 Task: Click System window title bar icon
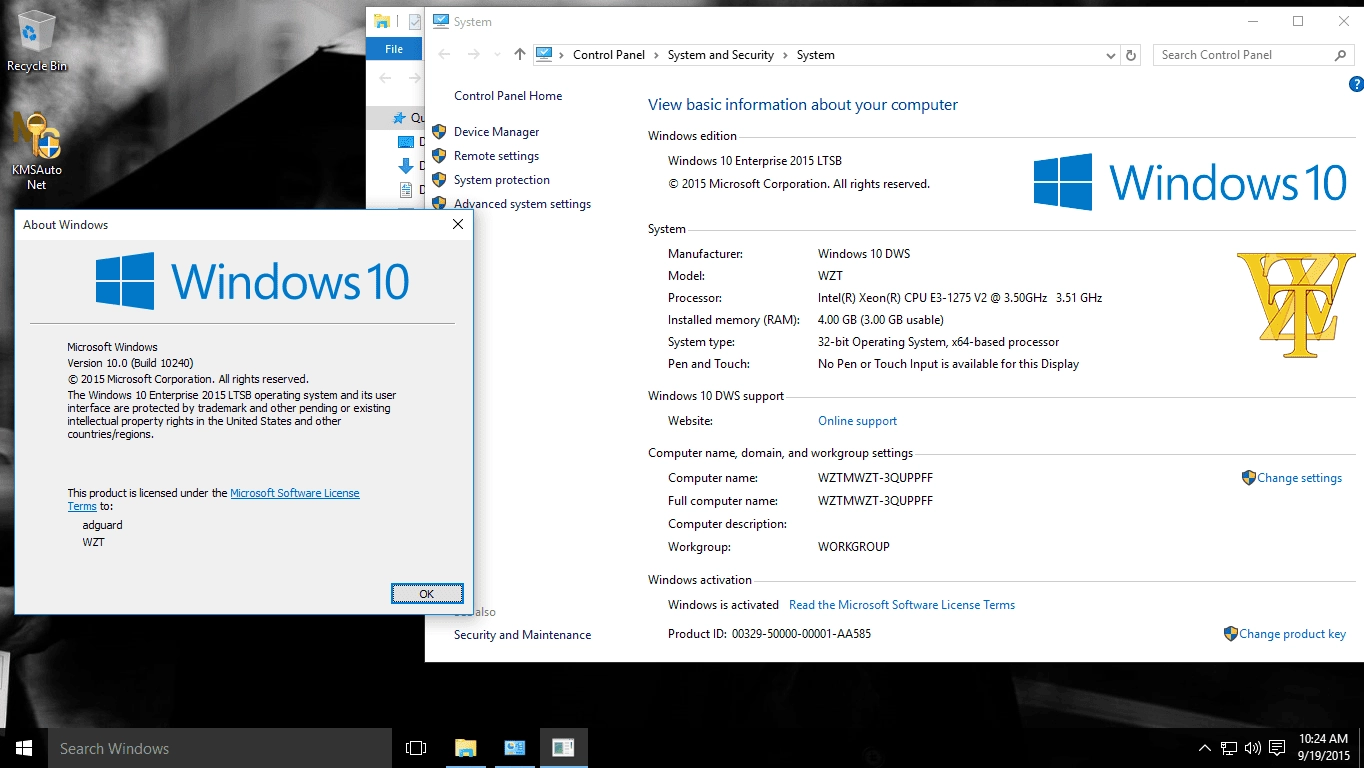click(x=441, y=21)
